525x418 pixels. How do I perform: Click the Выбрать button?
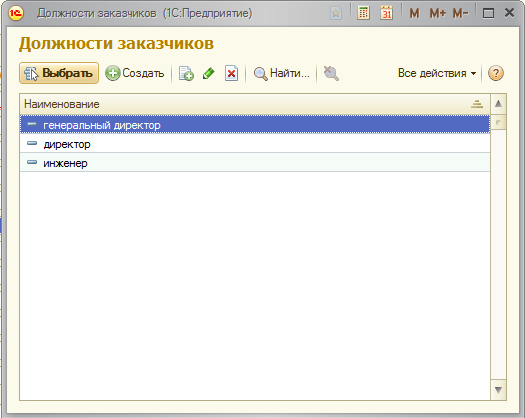pos(59,73)
